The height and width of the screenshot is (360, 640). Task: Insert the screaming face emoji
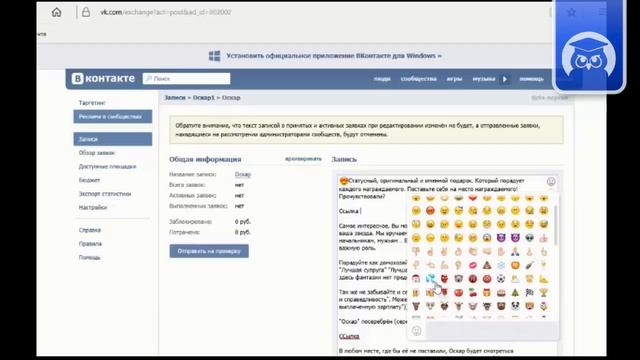click(487, 238)
